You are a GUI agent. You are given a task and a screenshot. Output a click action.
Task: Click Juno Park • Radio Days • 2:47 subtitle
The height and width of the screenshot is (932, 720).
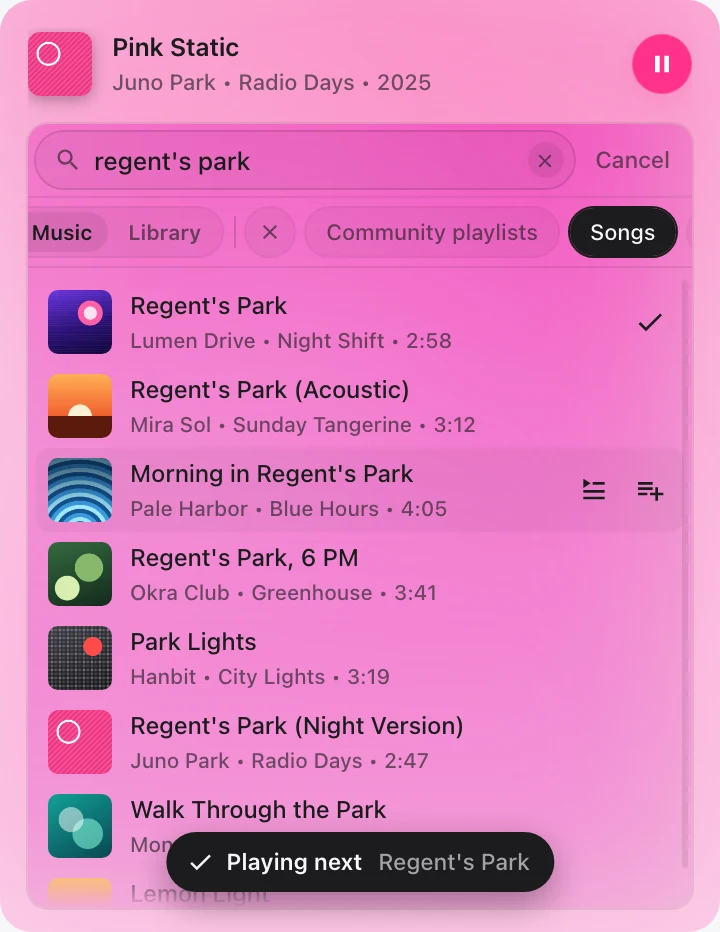coord(279,761)
